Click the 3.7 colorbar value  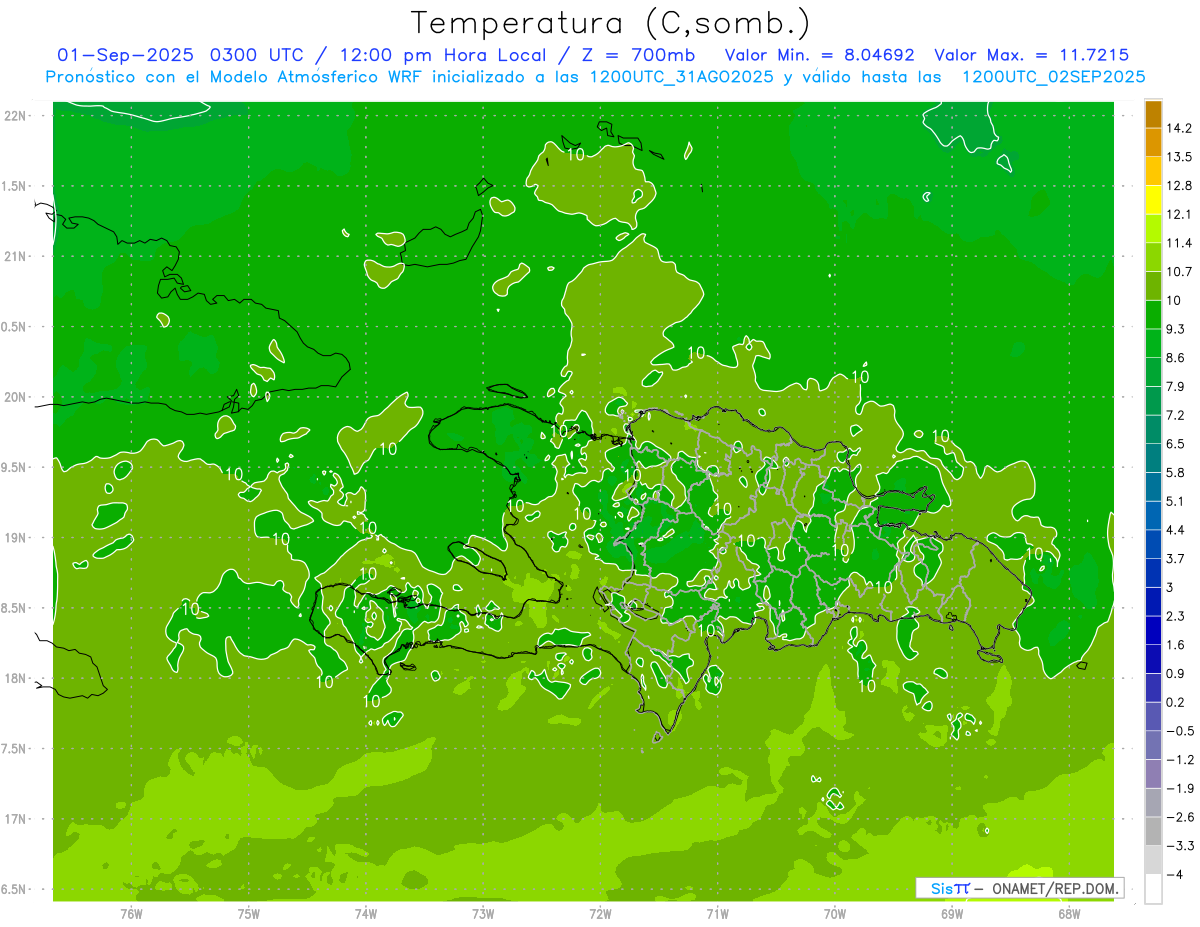(x=1176, y=559)
